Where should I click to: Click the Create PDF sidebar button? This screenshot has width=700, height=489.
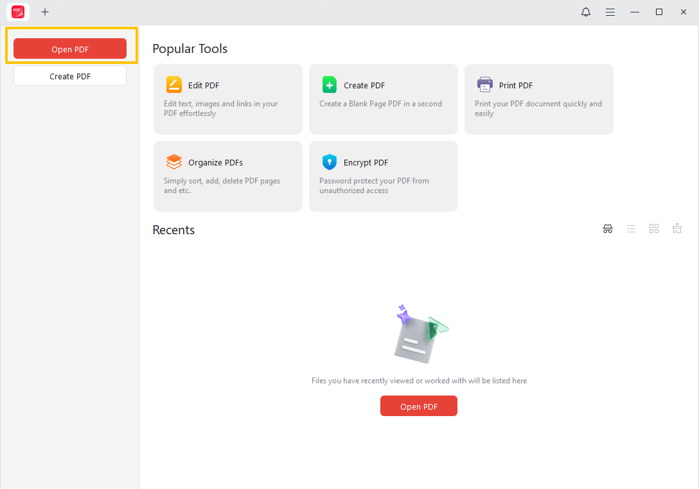click(x=70, y=76)
